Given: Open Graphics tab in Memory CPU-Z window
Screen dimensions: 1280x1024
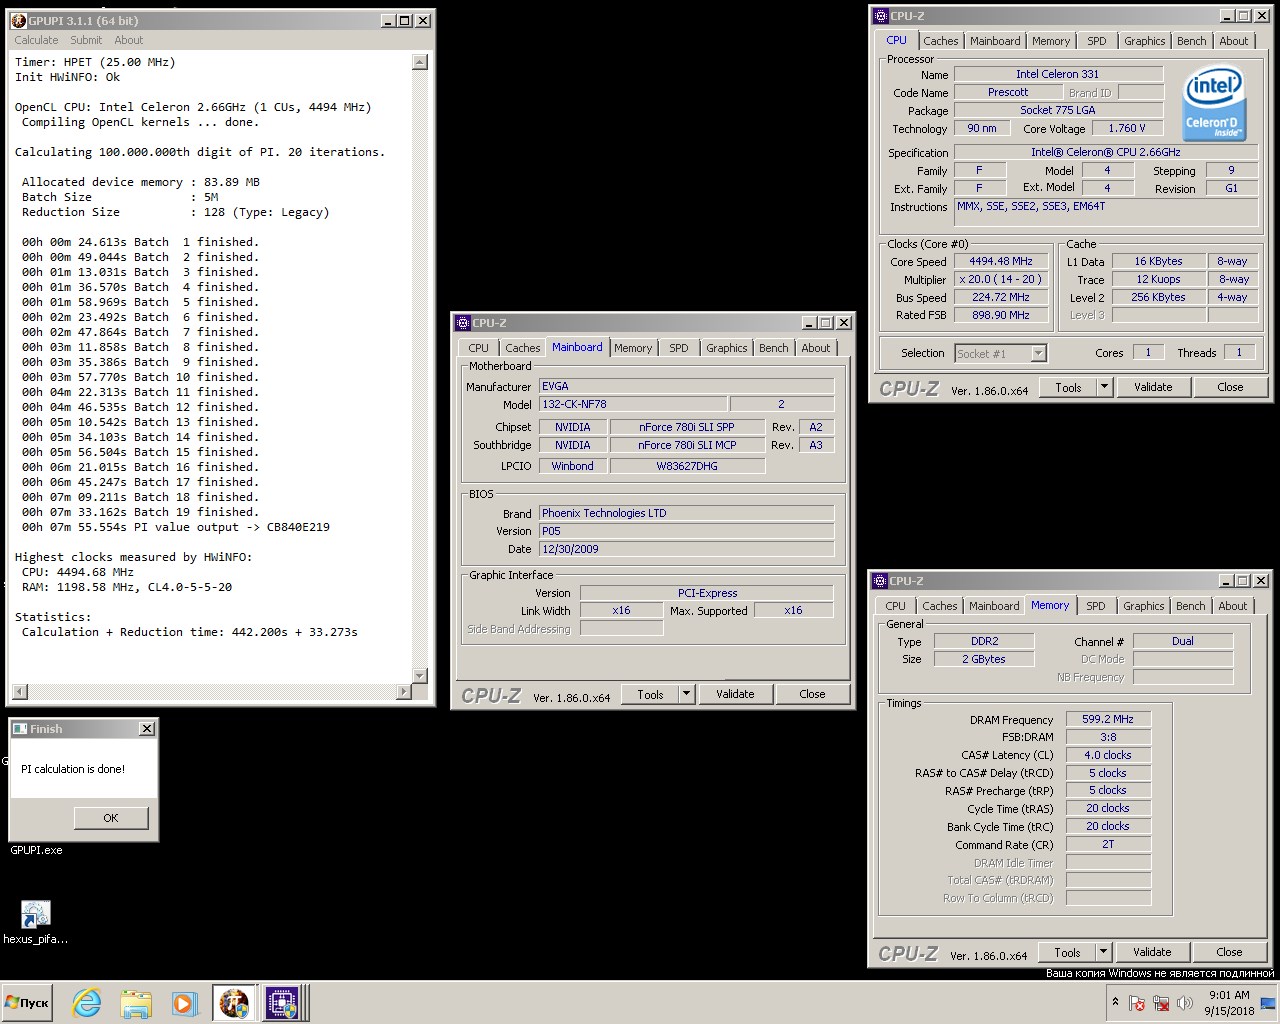Looking at the screenshot, I should coord(1144,606).
